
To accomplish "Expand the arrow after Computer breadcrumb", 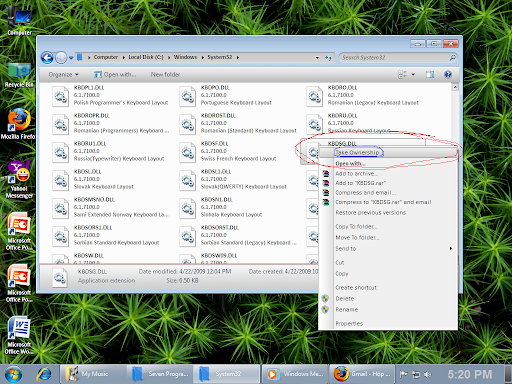I will point(123,58).
